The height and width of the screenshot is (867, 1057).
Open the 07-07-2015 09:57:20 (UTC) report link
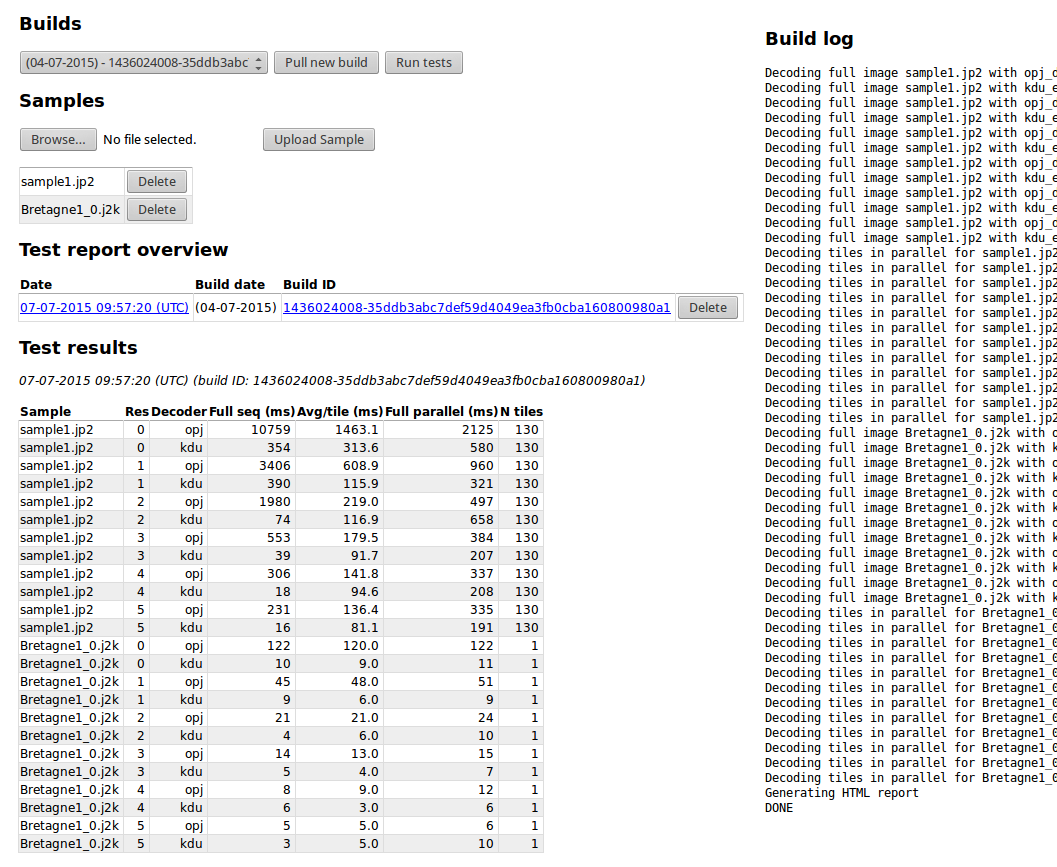point(104,307)
